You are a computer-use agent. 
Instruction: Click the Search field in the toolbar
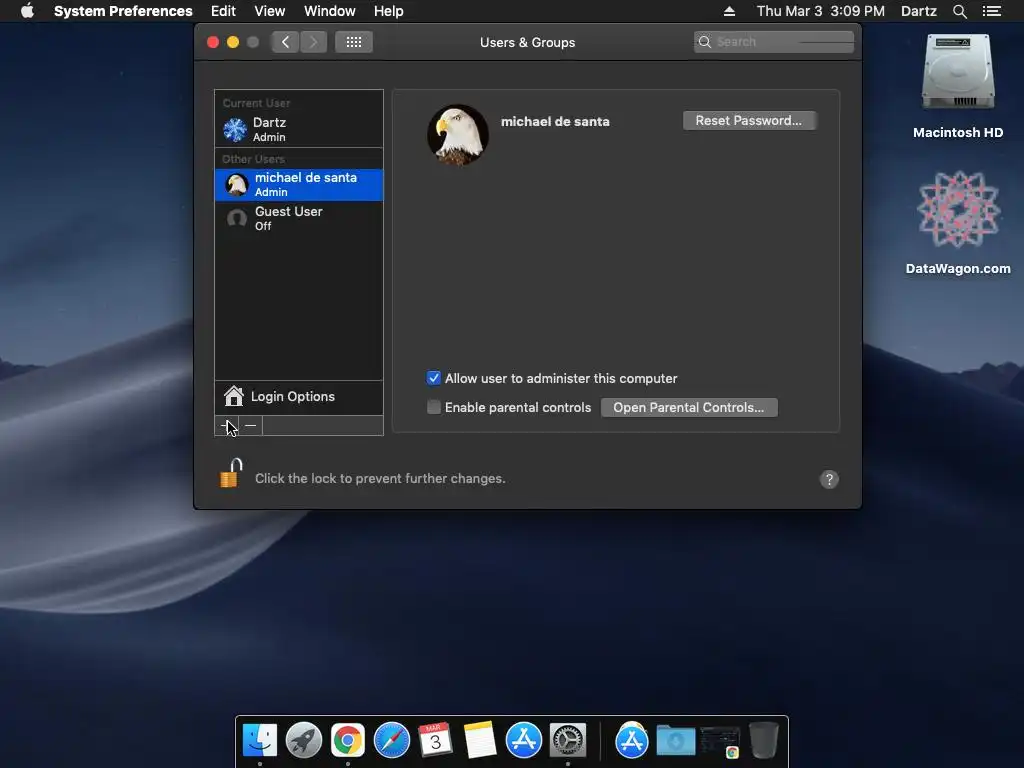(x=774, y=42)
